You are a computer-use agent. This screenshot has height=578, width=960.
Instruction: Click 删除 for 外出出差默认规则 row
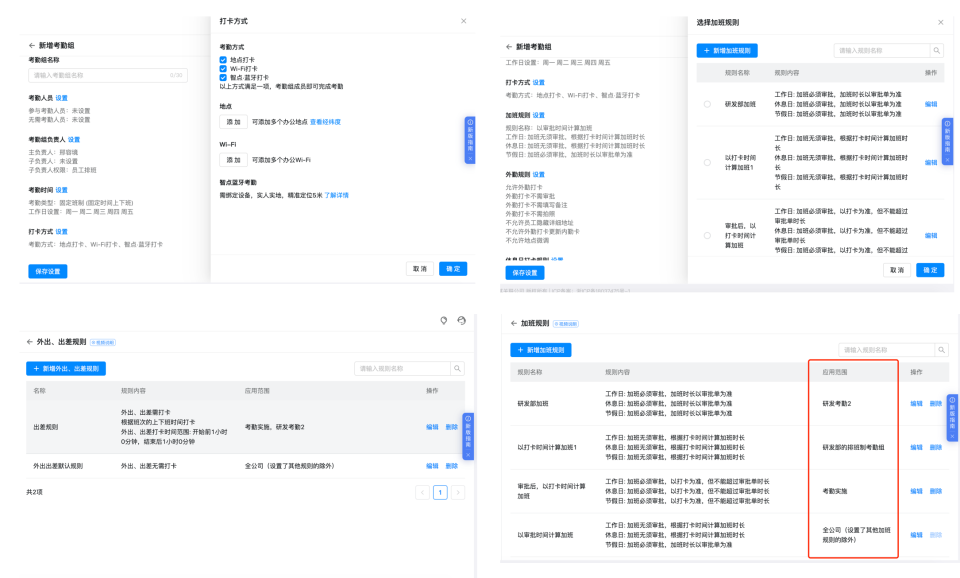(452, 466)
